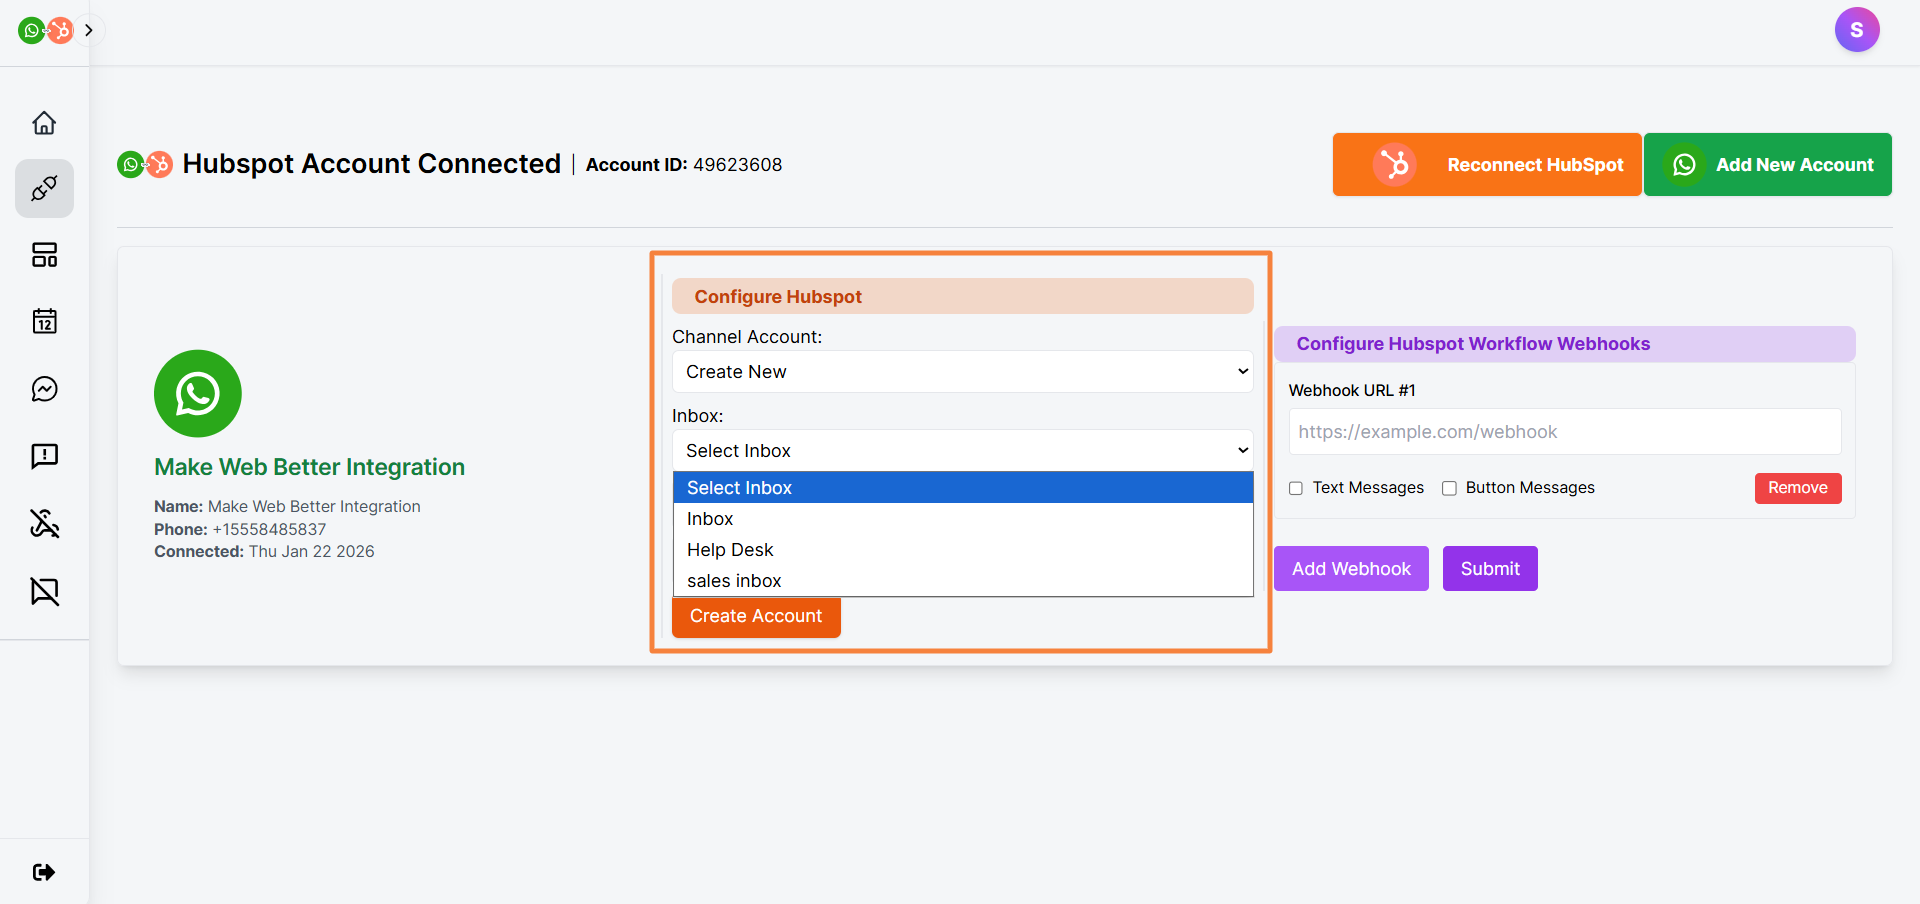Click Reconnect HubSpot button
The height and width of the screenshot is (904, 1920).
[1486, 164]
